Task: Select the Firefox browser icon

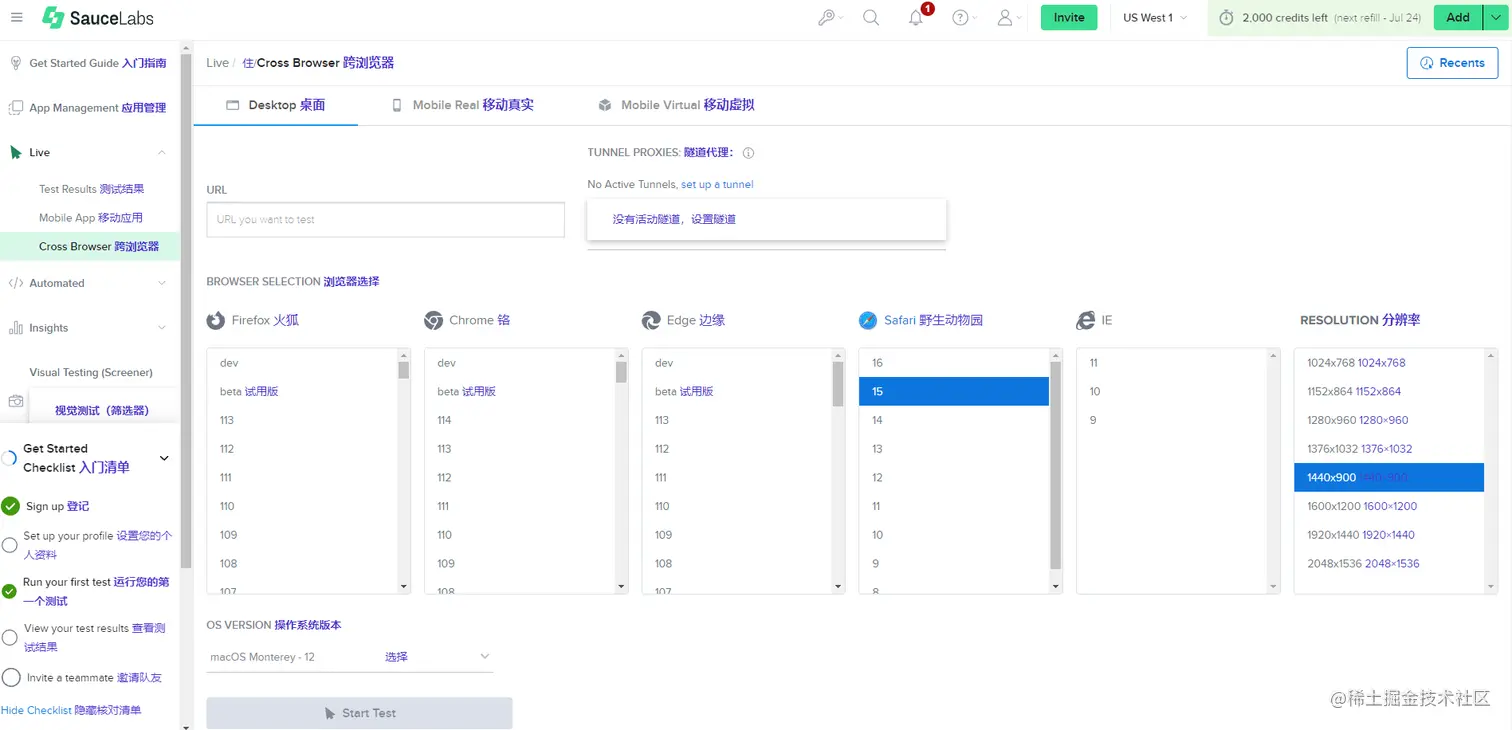Action: [x=216, y=321]
